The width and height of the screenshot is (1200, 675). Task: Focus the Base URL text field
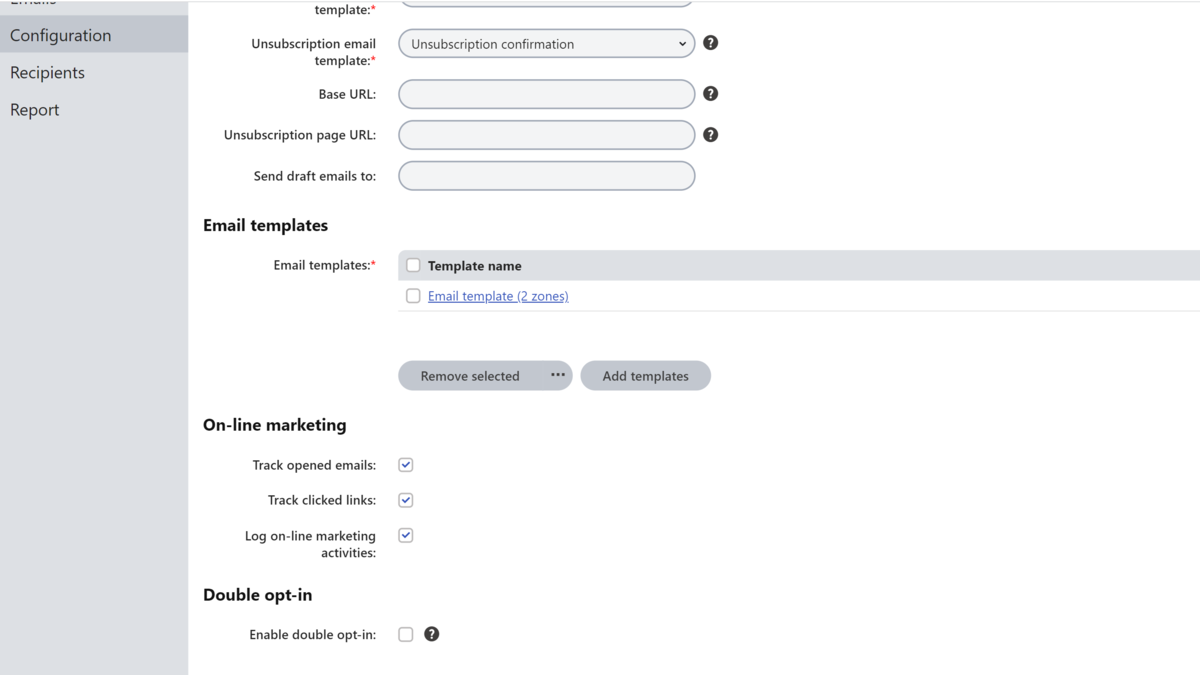pos(546,94)
